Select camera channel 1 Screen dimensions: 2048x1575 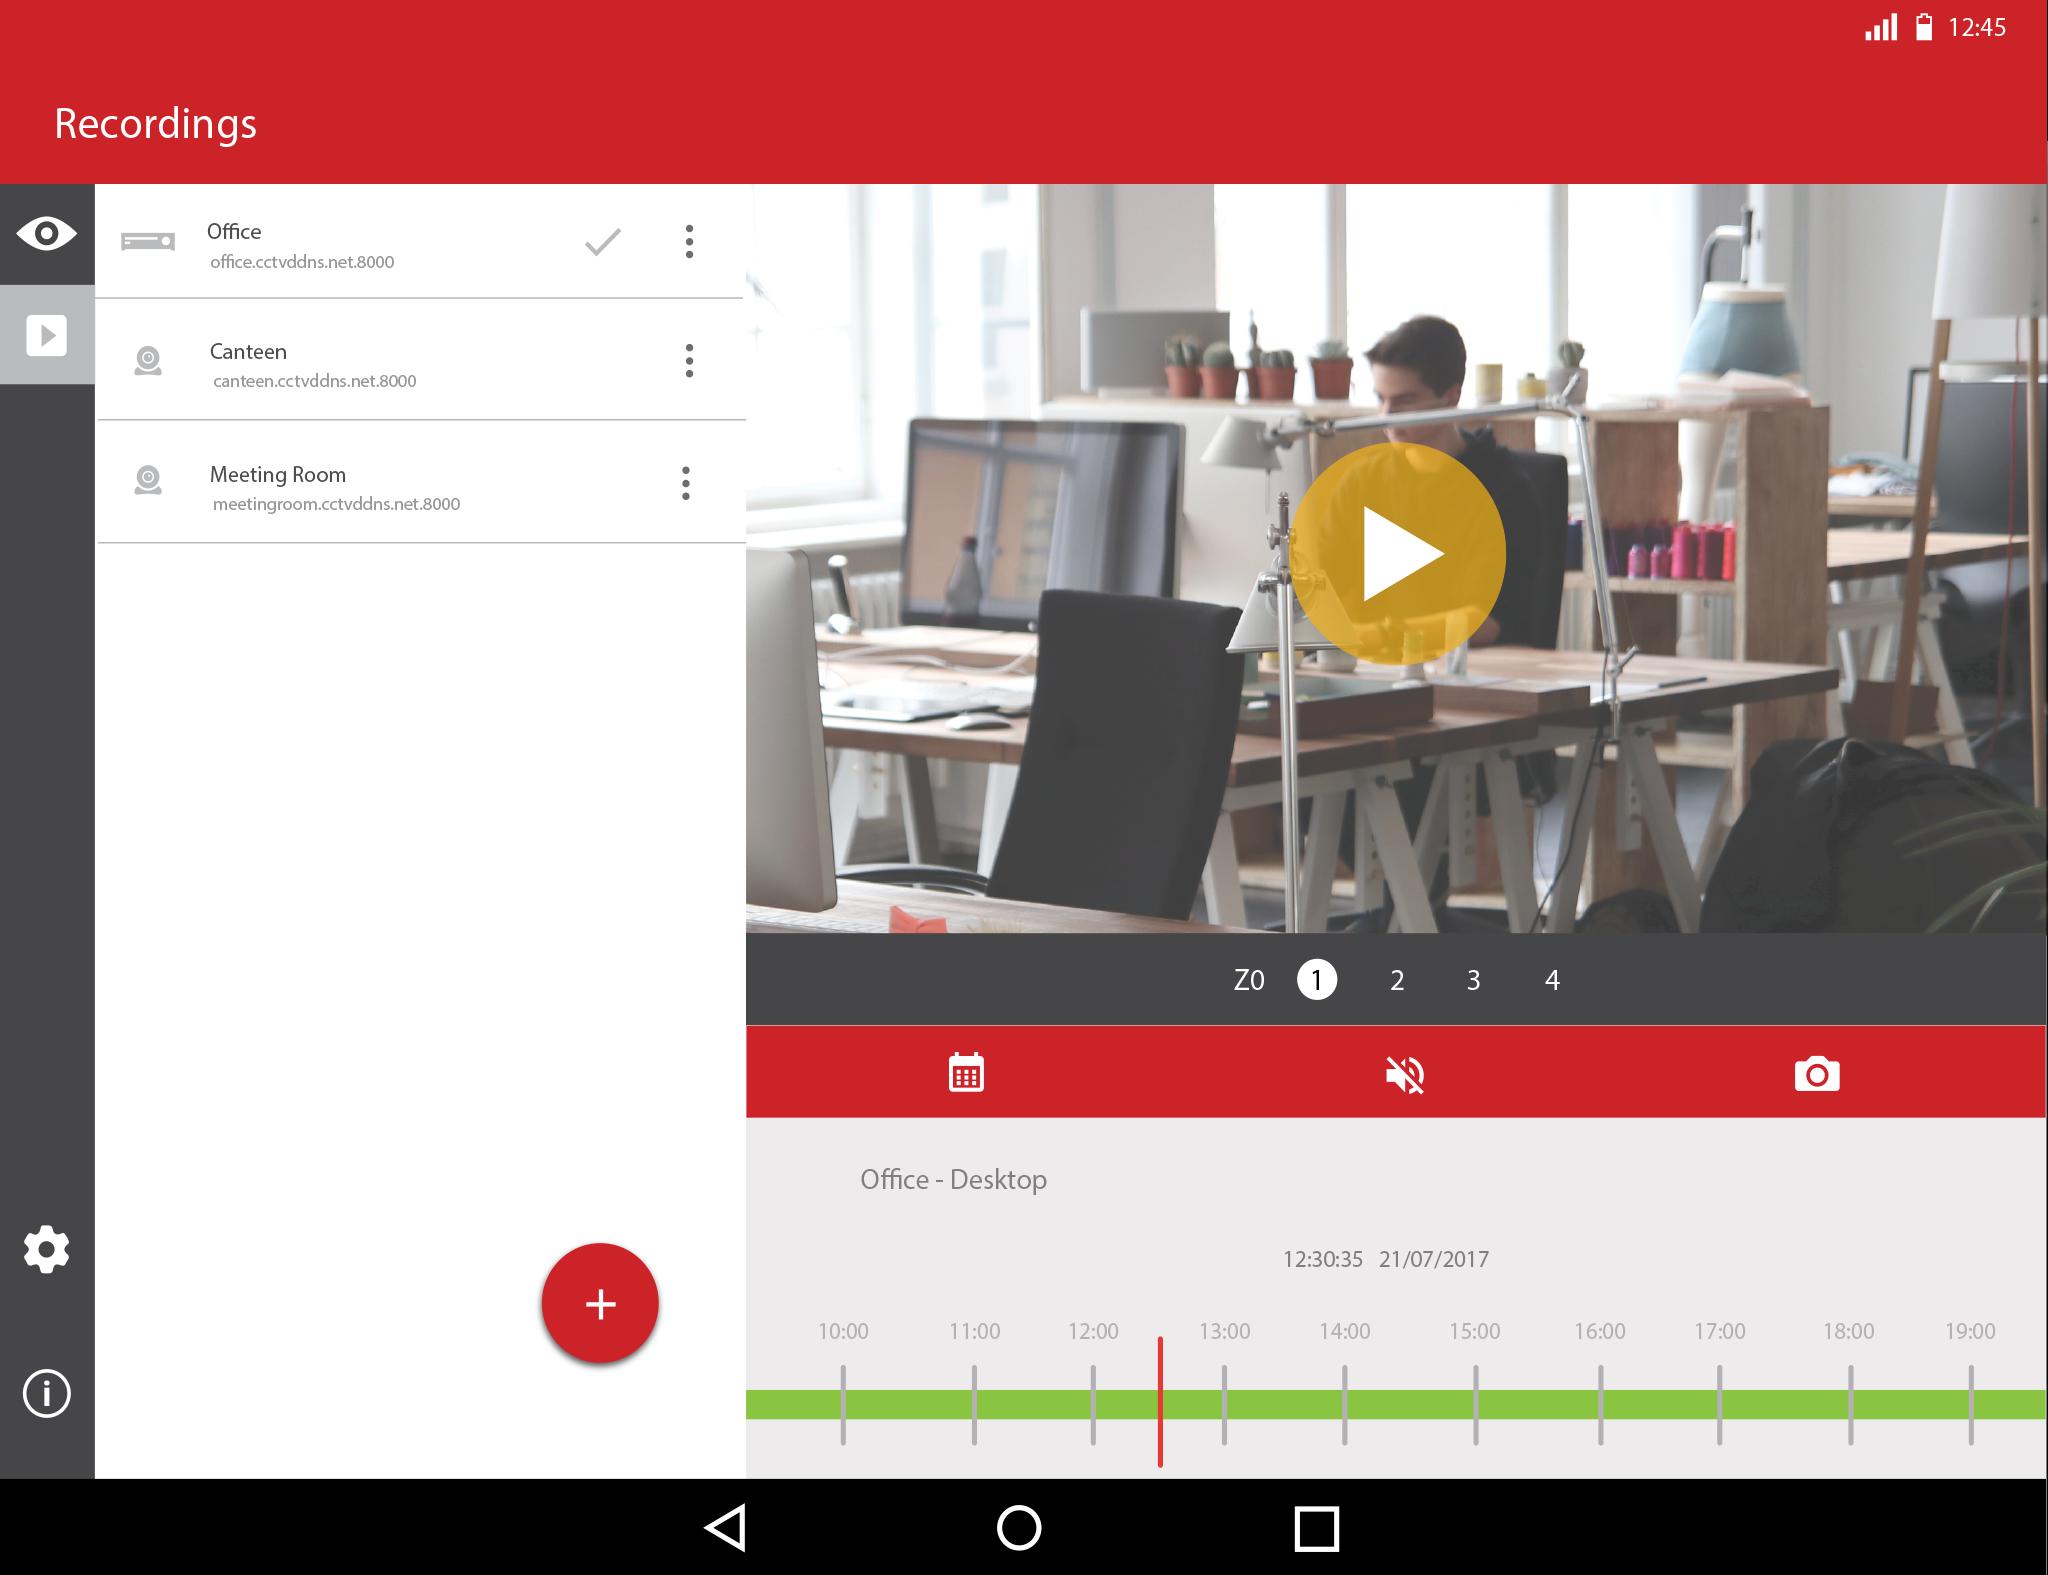[1317, 980]
